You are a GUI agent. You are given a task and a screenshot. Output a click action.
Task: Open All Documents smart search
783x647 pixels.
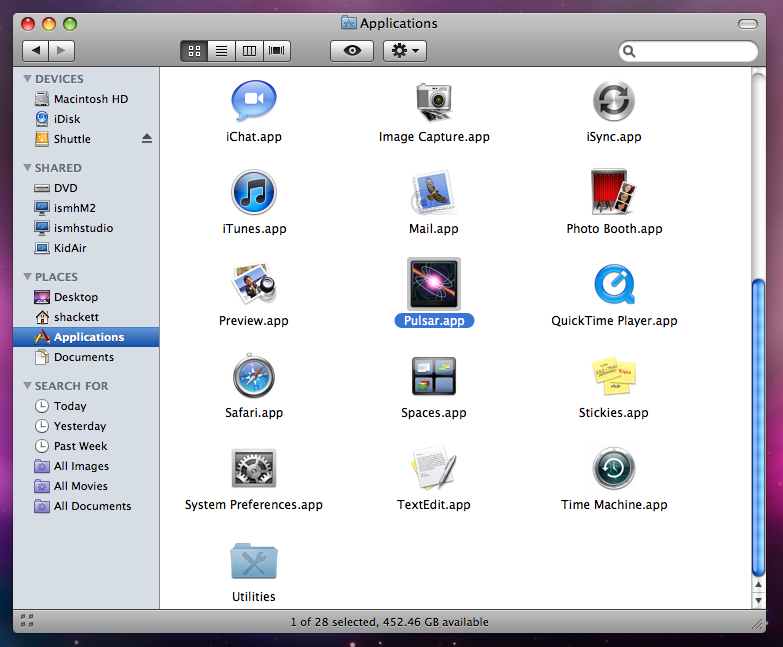coord(86,506)
